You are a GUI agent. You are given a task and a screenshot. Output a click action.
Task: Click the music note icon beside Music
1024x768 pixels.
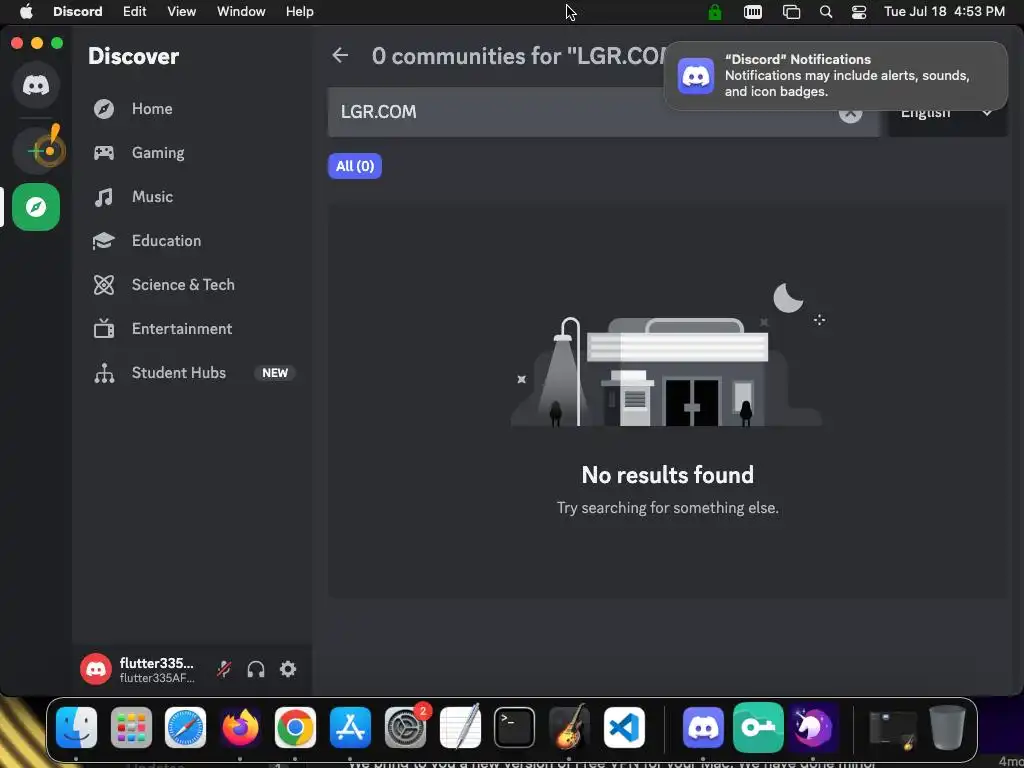[x=104, y=197]
